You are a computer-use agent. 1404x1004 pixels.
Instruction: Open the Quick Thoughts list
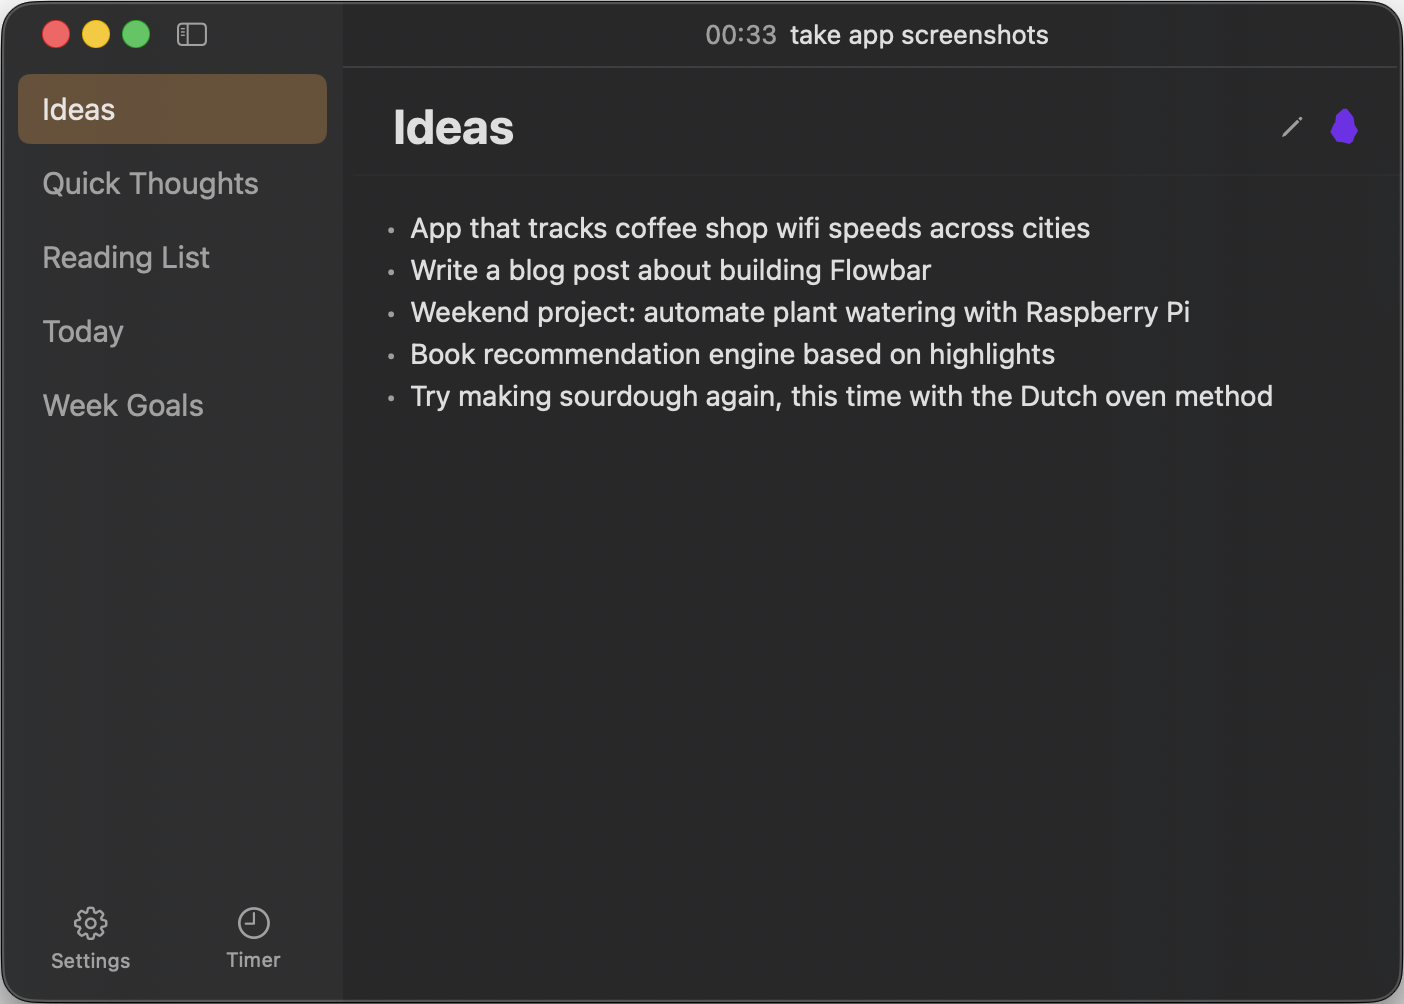[150, 184]
